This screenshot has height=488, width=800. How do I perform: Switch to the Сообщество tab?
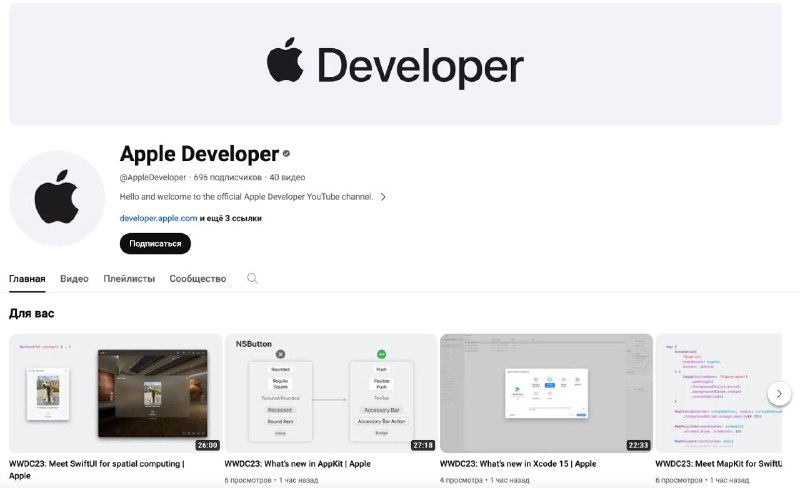click(197, 279)
